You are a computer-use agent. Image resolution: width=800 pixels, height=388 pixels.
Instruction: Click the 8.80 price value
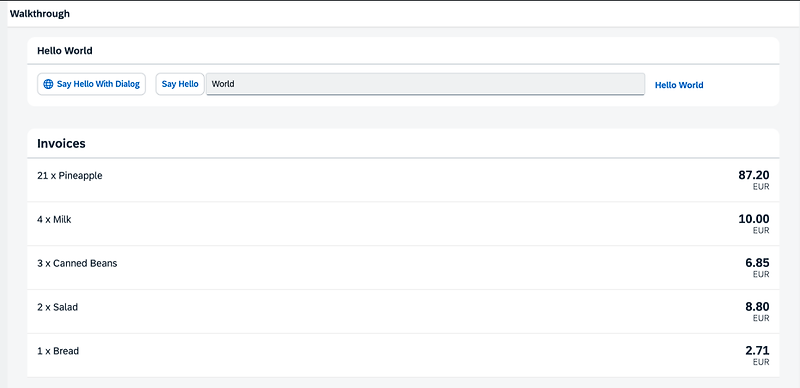757,307
